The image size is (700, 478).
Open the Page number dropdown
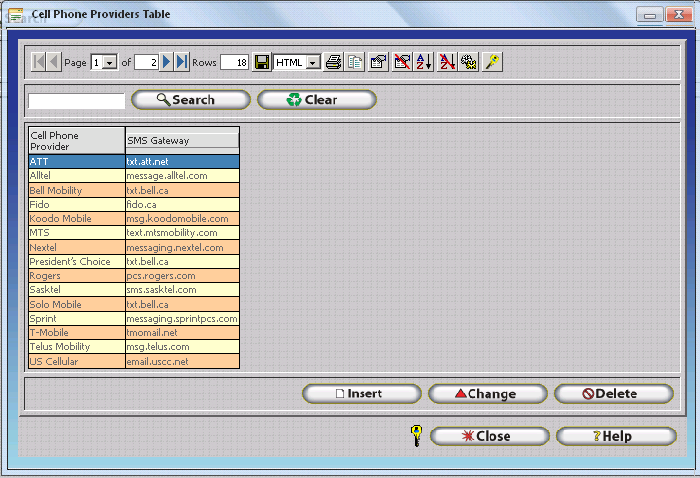tap(110, 62)
